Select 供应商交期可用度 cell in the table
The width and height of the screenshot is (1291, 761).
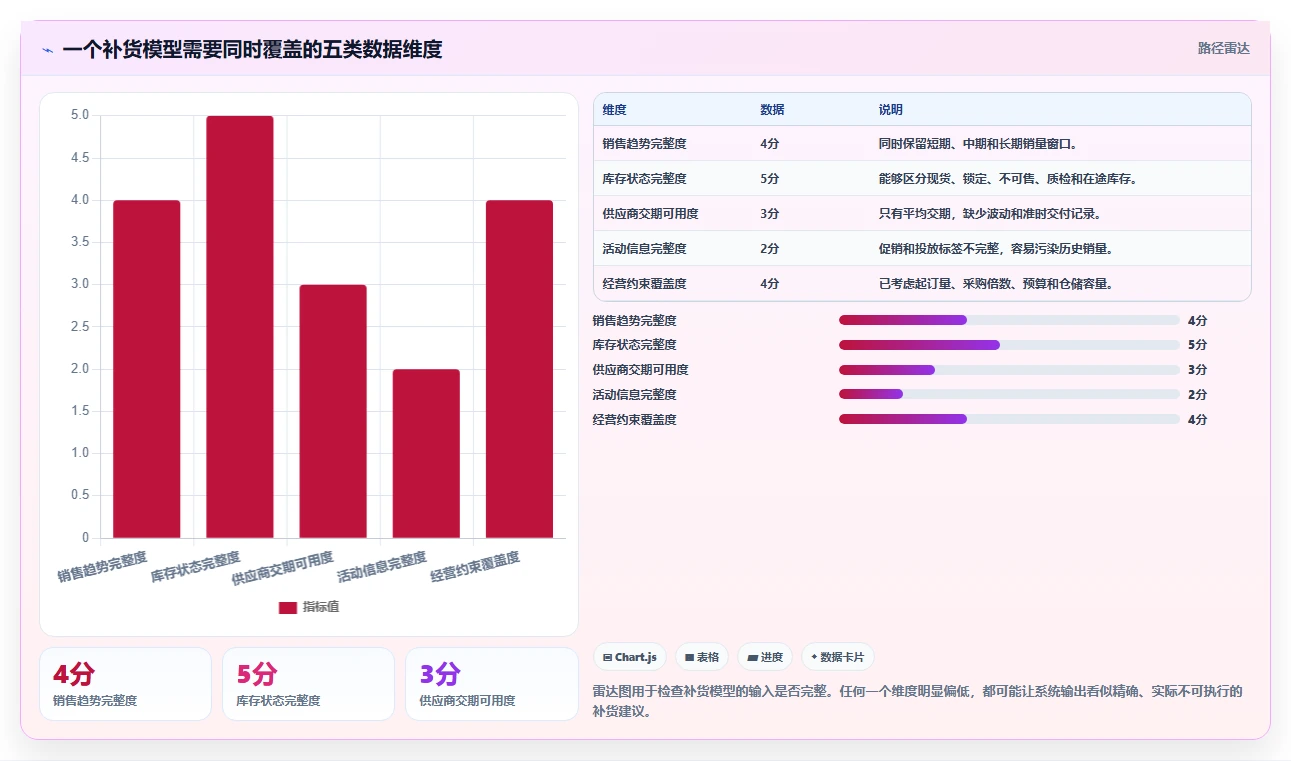click(650, 214)
